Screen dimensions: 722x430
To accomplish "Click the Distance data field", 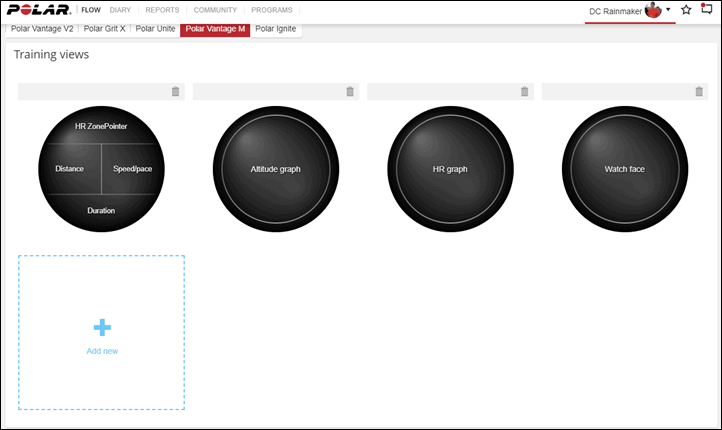I will (70, 169).
